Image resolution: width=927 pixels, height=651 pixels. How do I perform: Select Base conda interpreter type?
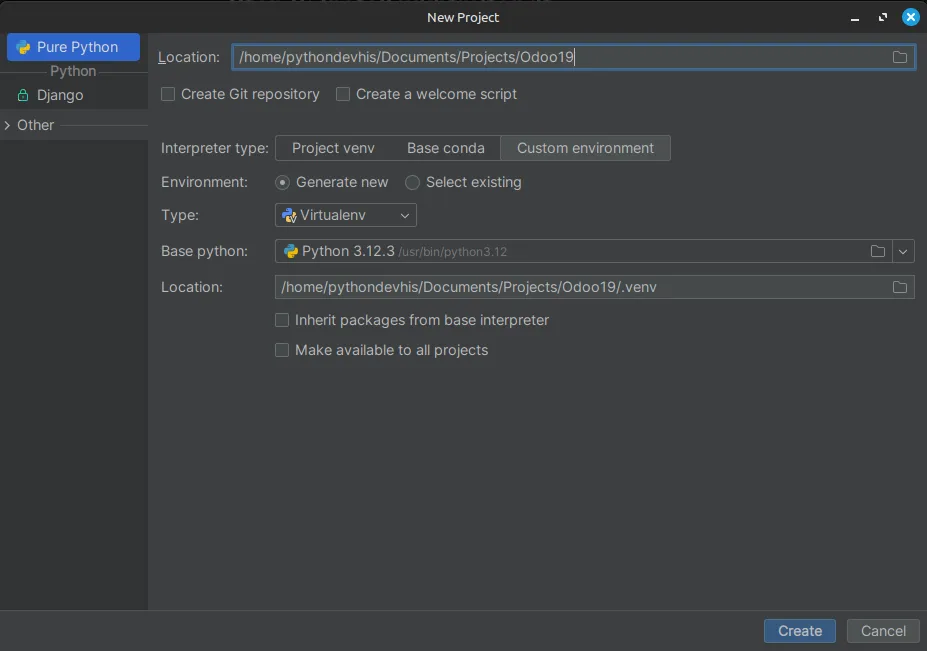coord(445,148)
